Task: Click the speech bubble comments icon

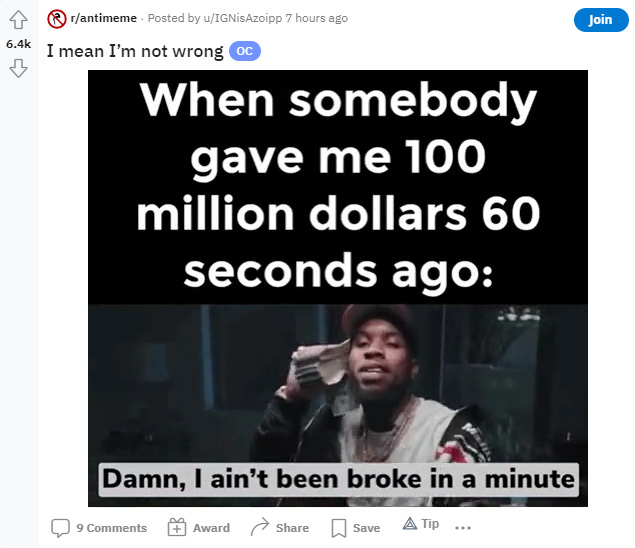Action: click(60, 528)
